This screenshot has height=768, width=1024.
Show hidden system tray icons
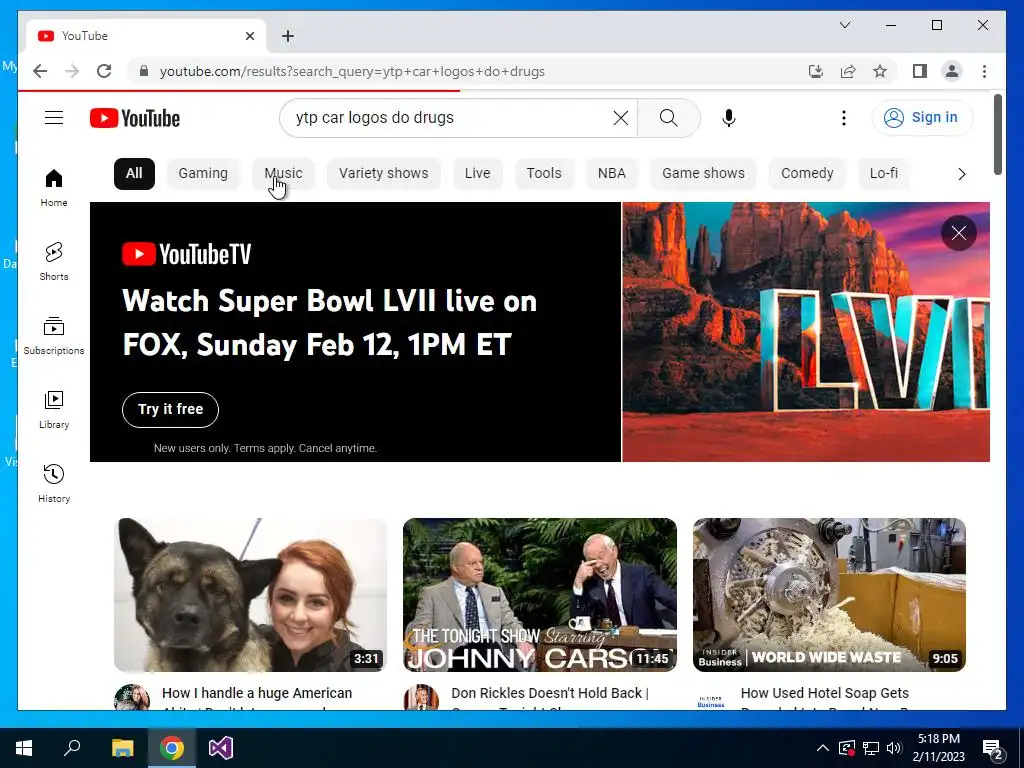point(823,748)
